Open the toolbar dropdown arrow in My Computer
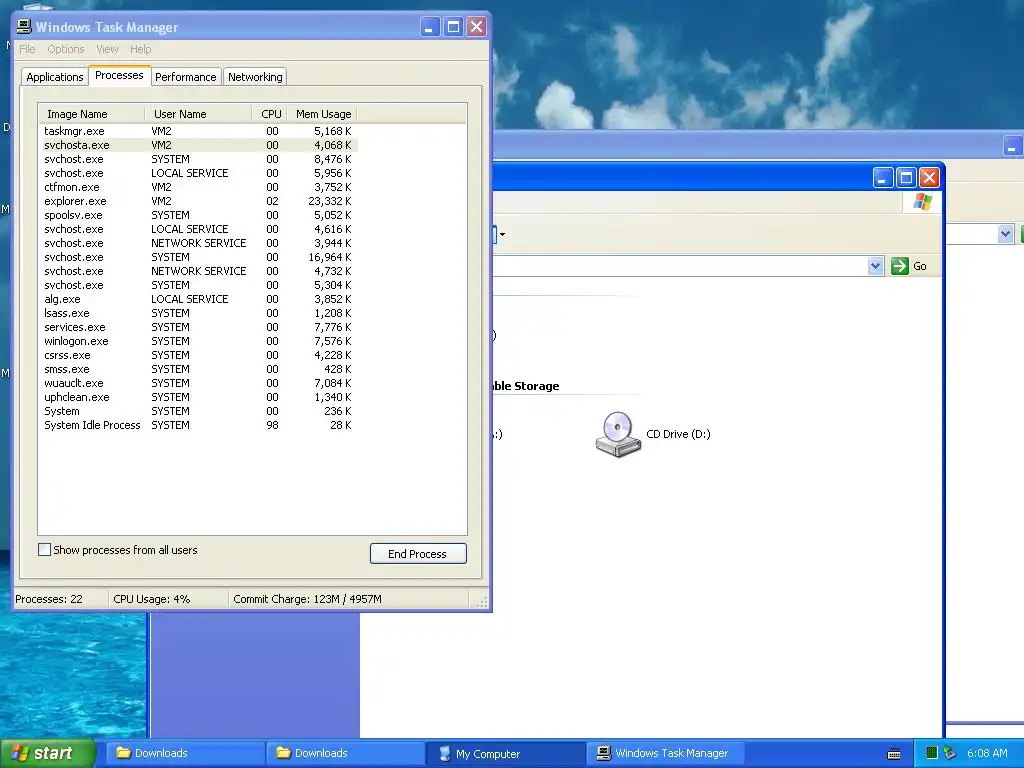This screenshot has width=1024, height=768. pyautogui.click(x=502, y=234)
